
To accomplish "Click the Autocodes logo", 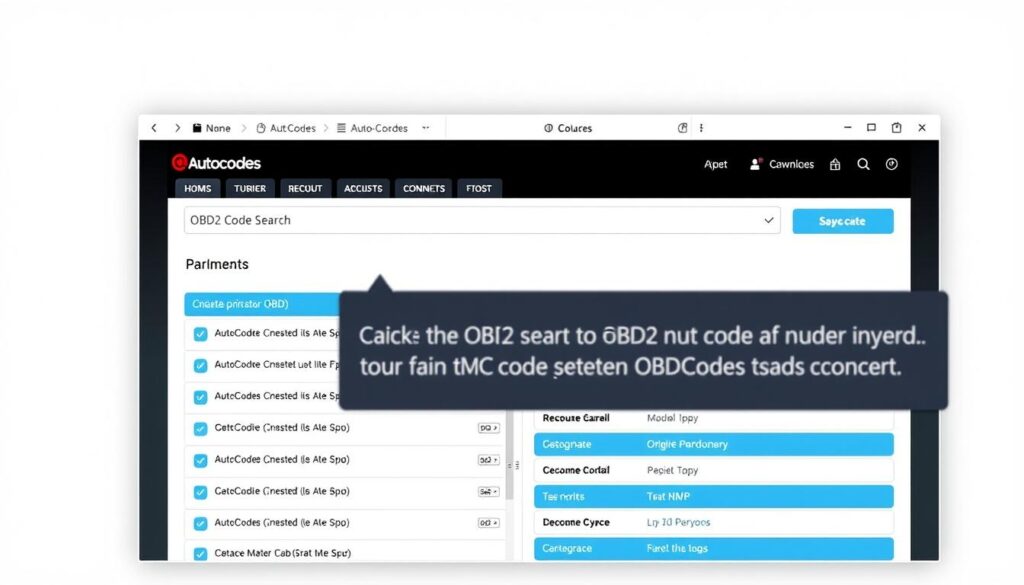I will pos(216,163).
